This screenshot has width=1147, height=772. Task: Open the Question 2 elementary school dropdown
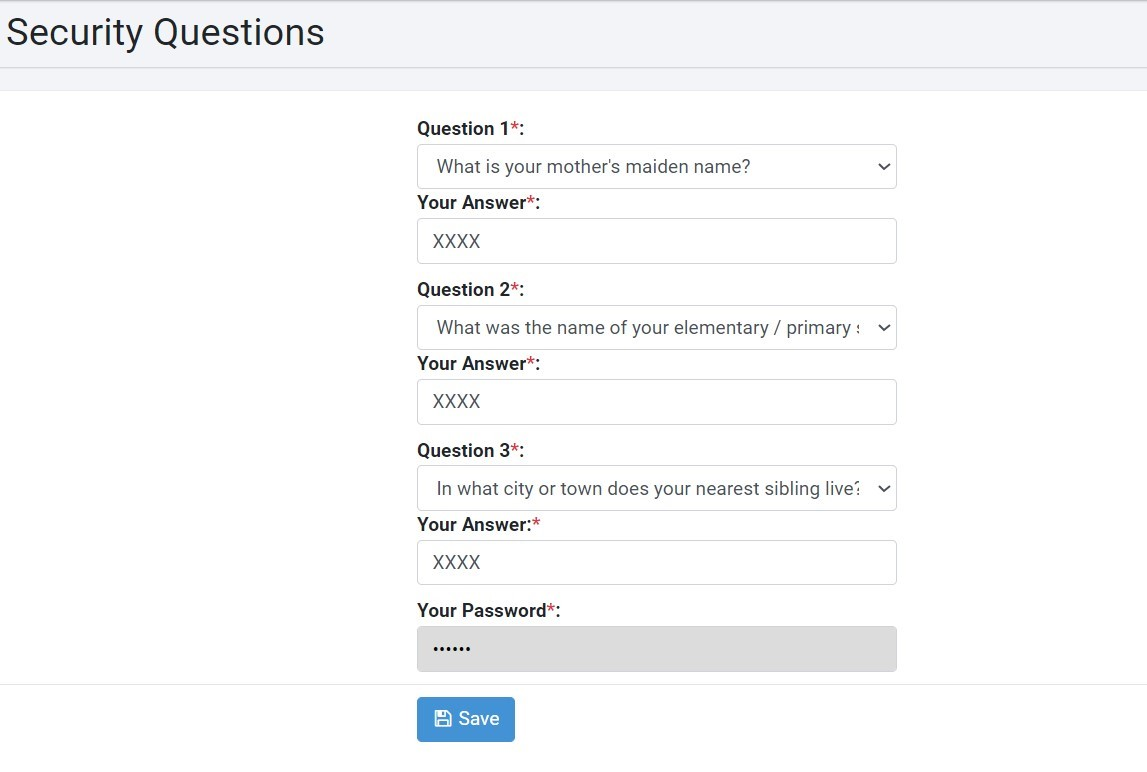pos(657,327)
